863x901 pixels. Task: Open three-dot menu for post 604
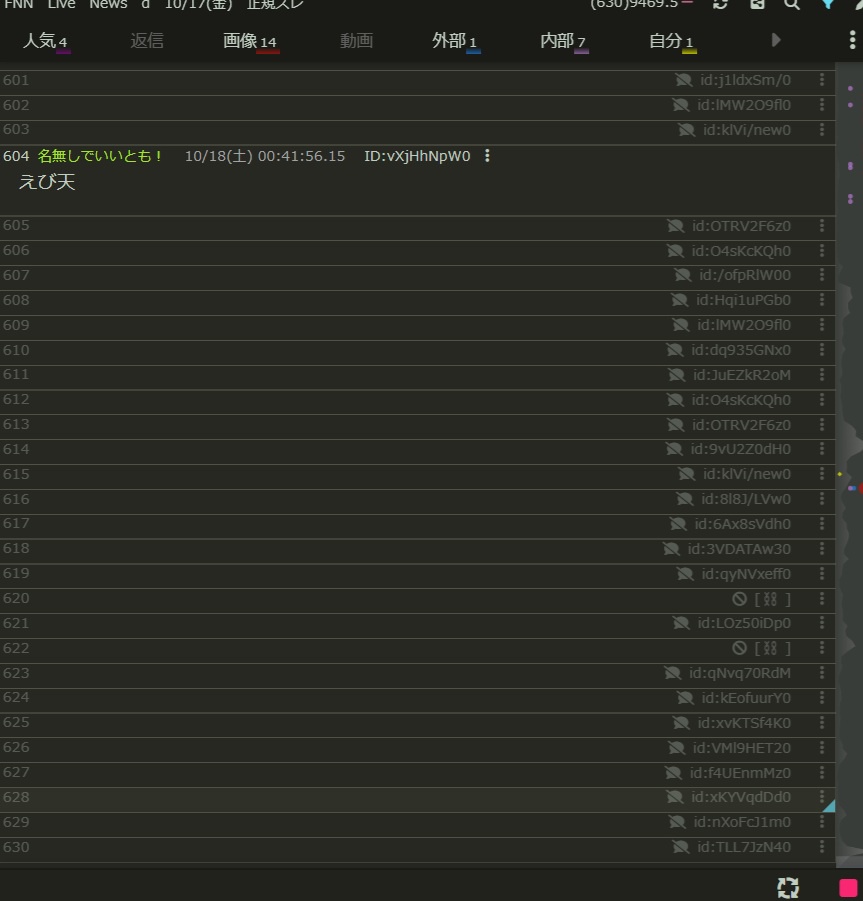(487, 156)
